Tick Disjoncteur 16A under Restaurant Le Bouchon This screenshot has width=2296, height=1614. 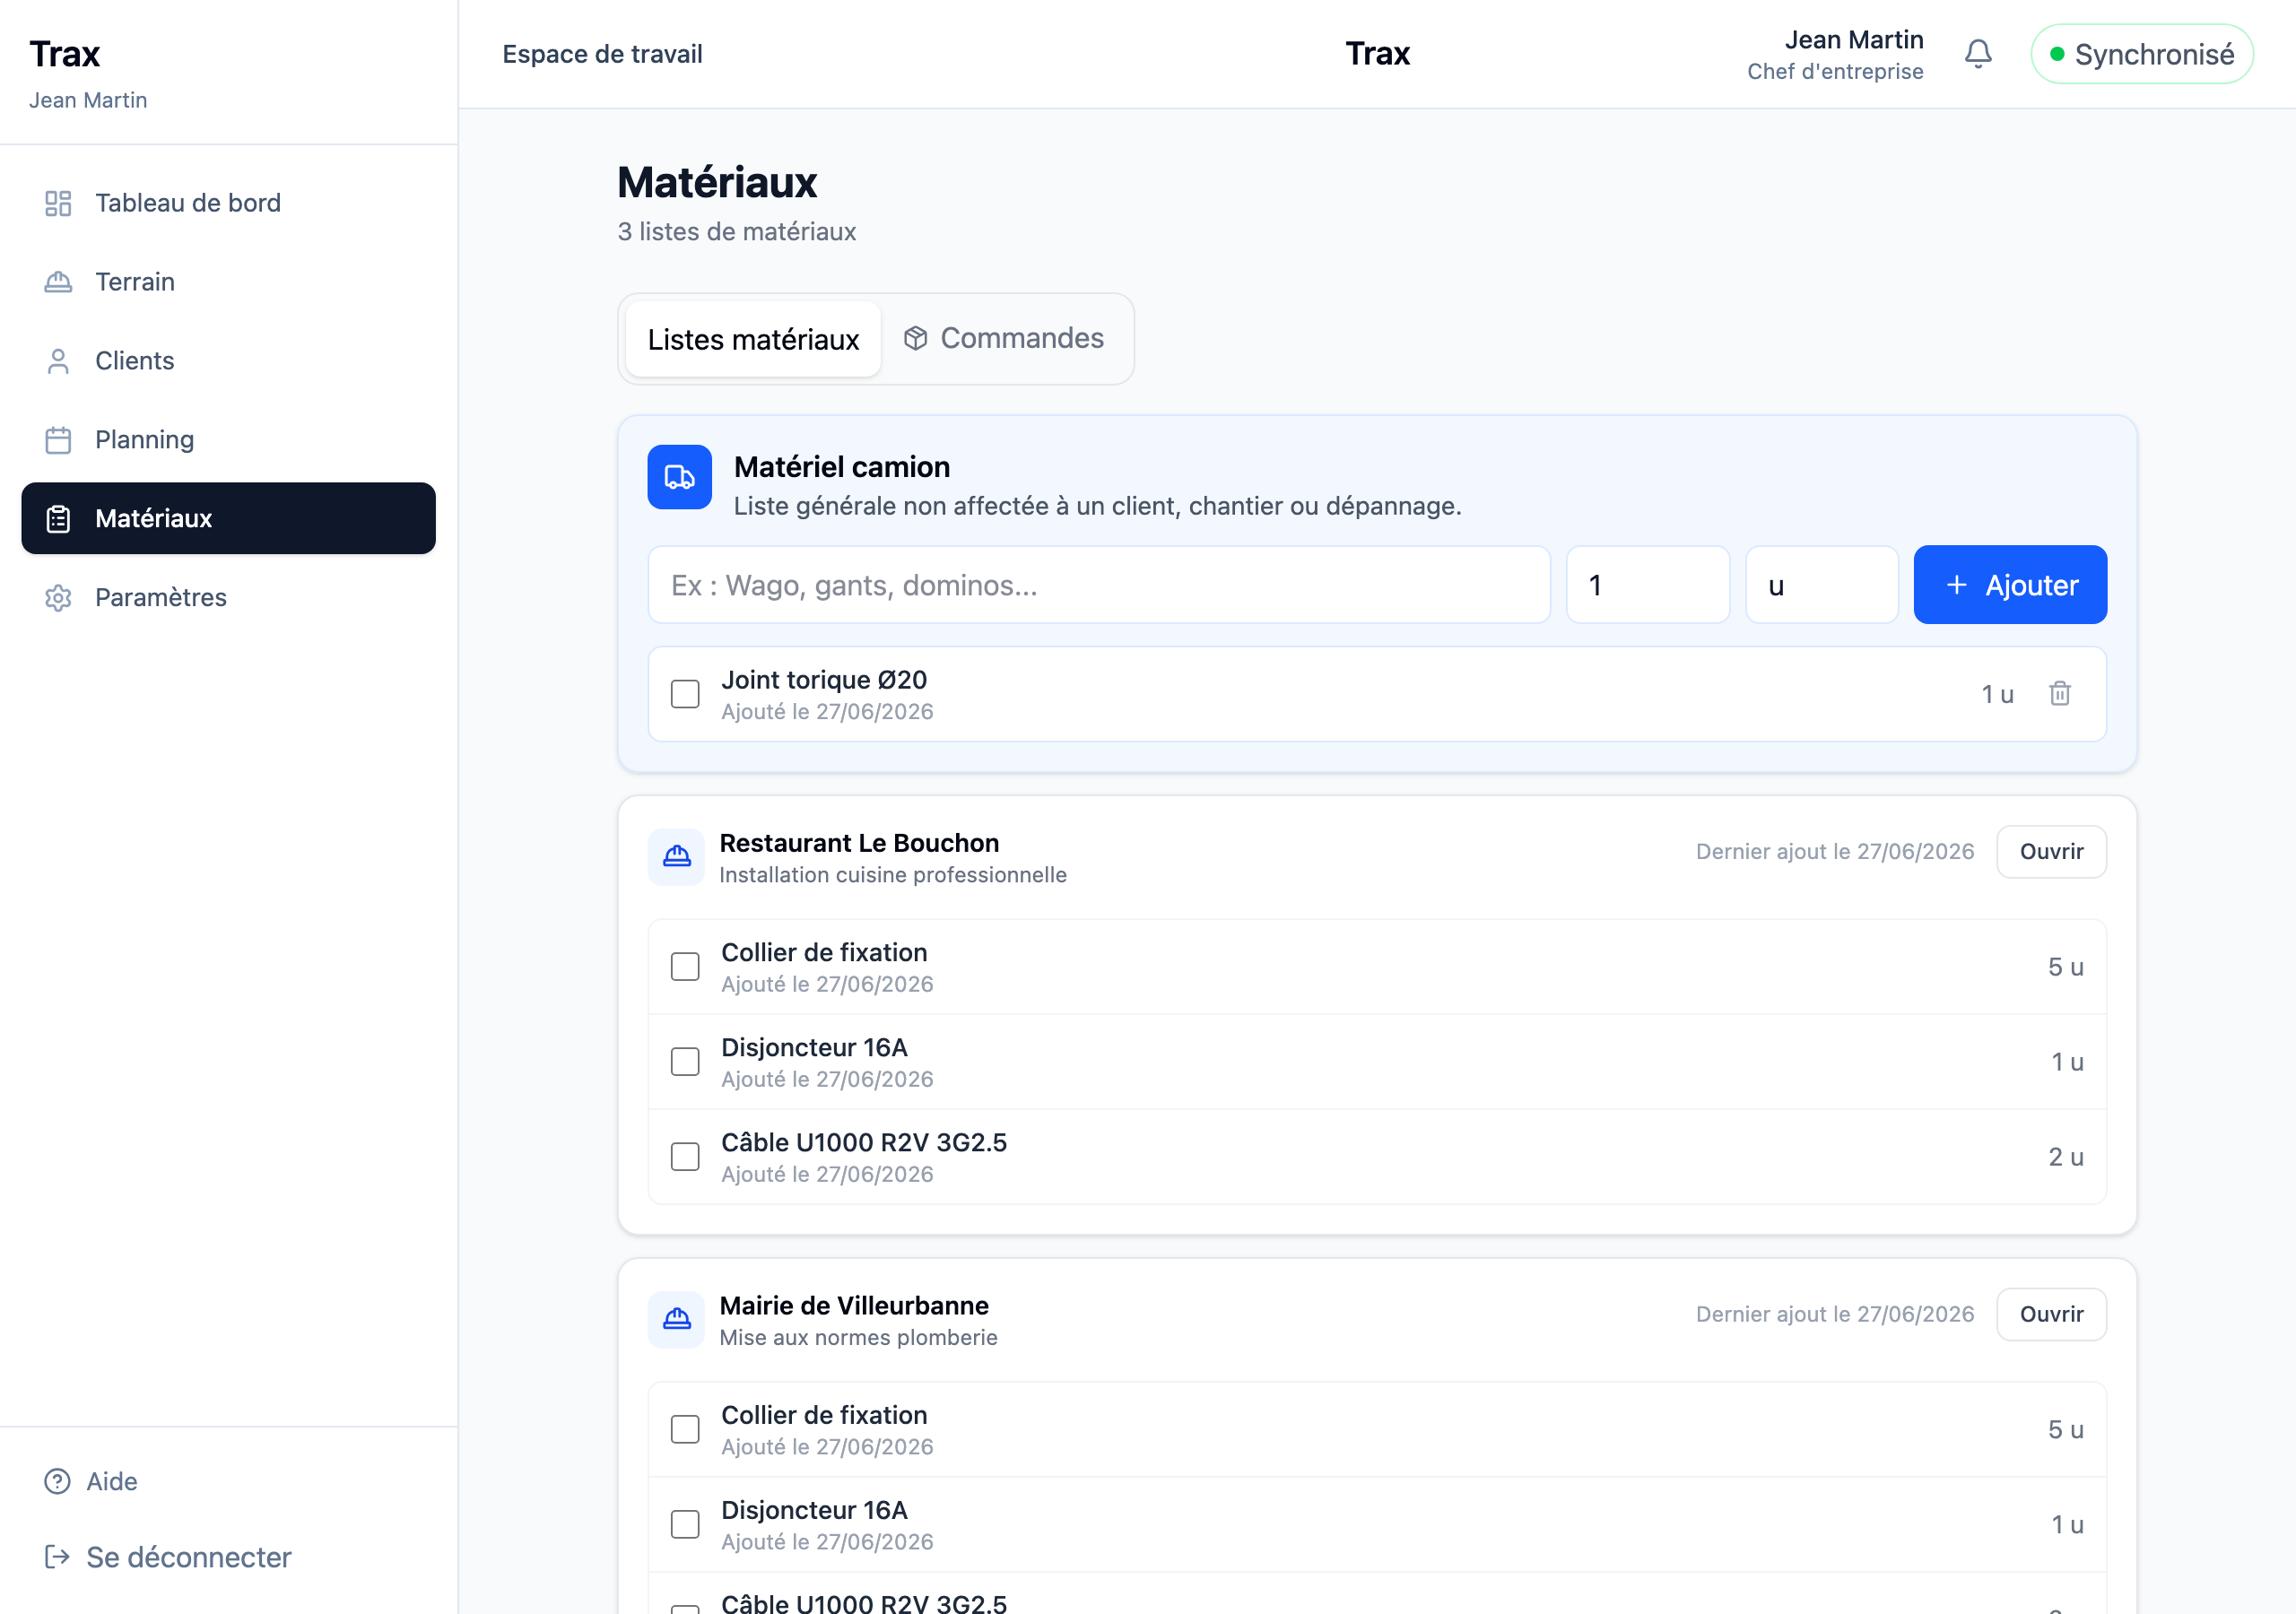(x=685, y=1062)
